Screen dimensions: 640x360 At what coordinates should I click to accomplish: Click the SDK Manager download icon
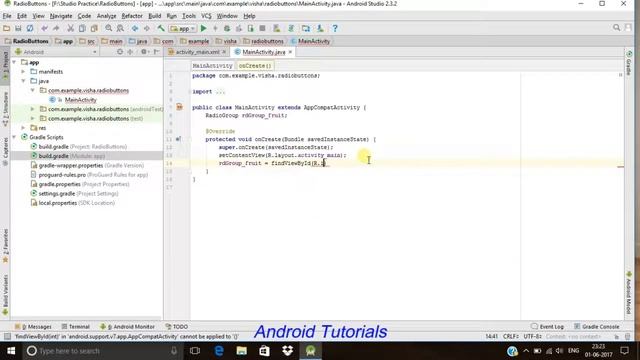(x=320, y=28)
